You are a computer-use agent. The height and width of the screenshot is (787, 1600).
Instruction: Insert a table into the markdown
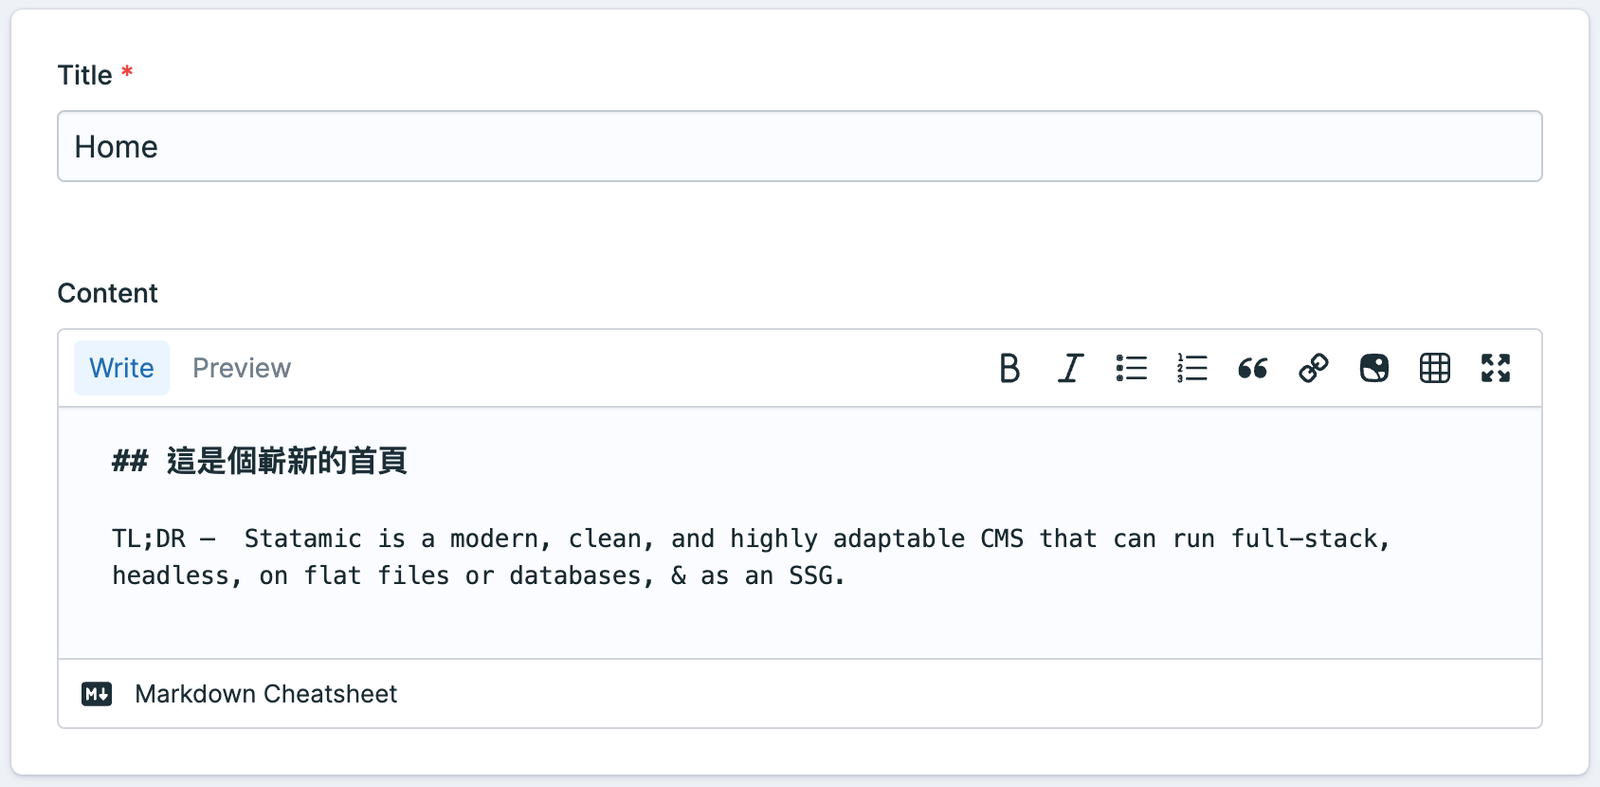tap(1435, 368)
